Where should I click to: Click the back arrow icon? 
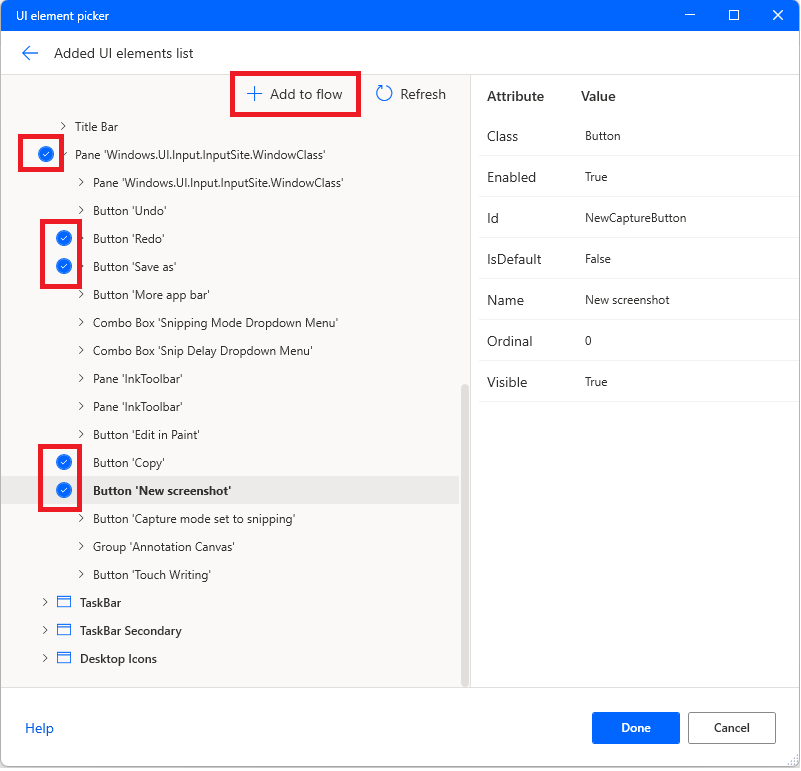pyautogui.click(x=30, y=53)
